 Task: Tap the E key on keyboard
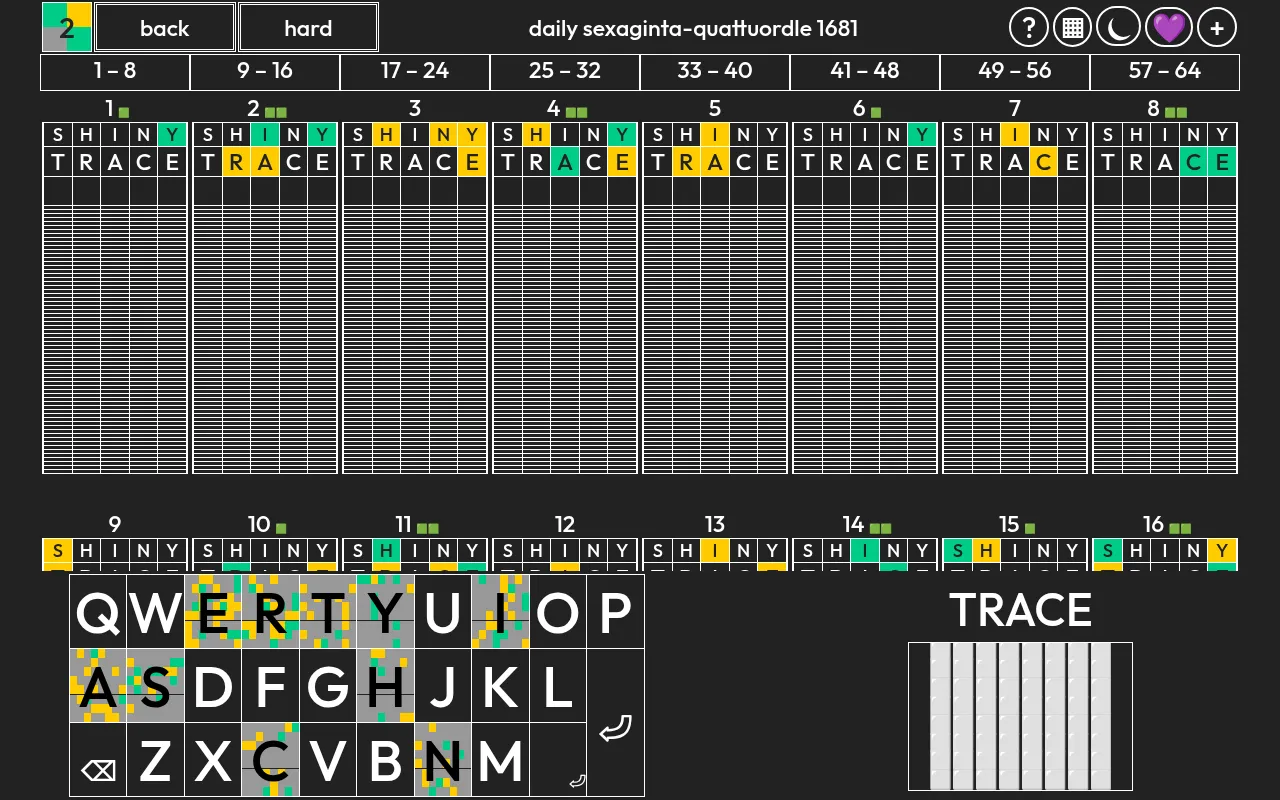213,612
